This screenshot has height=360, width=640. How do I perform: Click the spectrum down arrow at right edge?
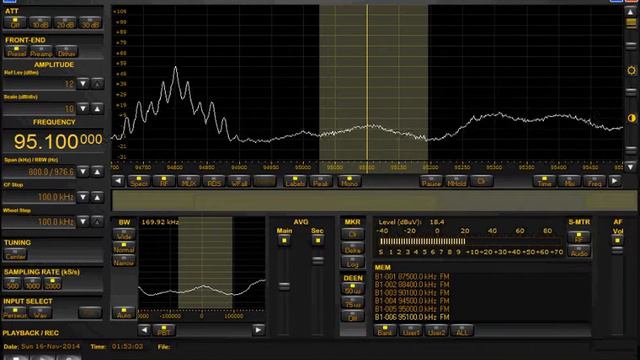631,167
